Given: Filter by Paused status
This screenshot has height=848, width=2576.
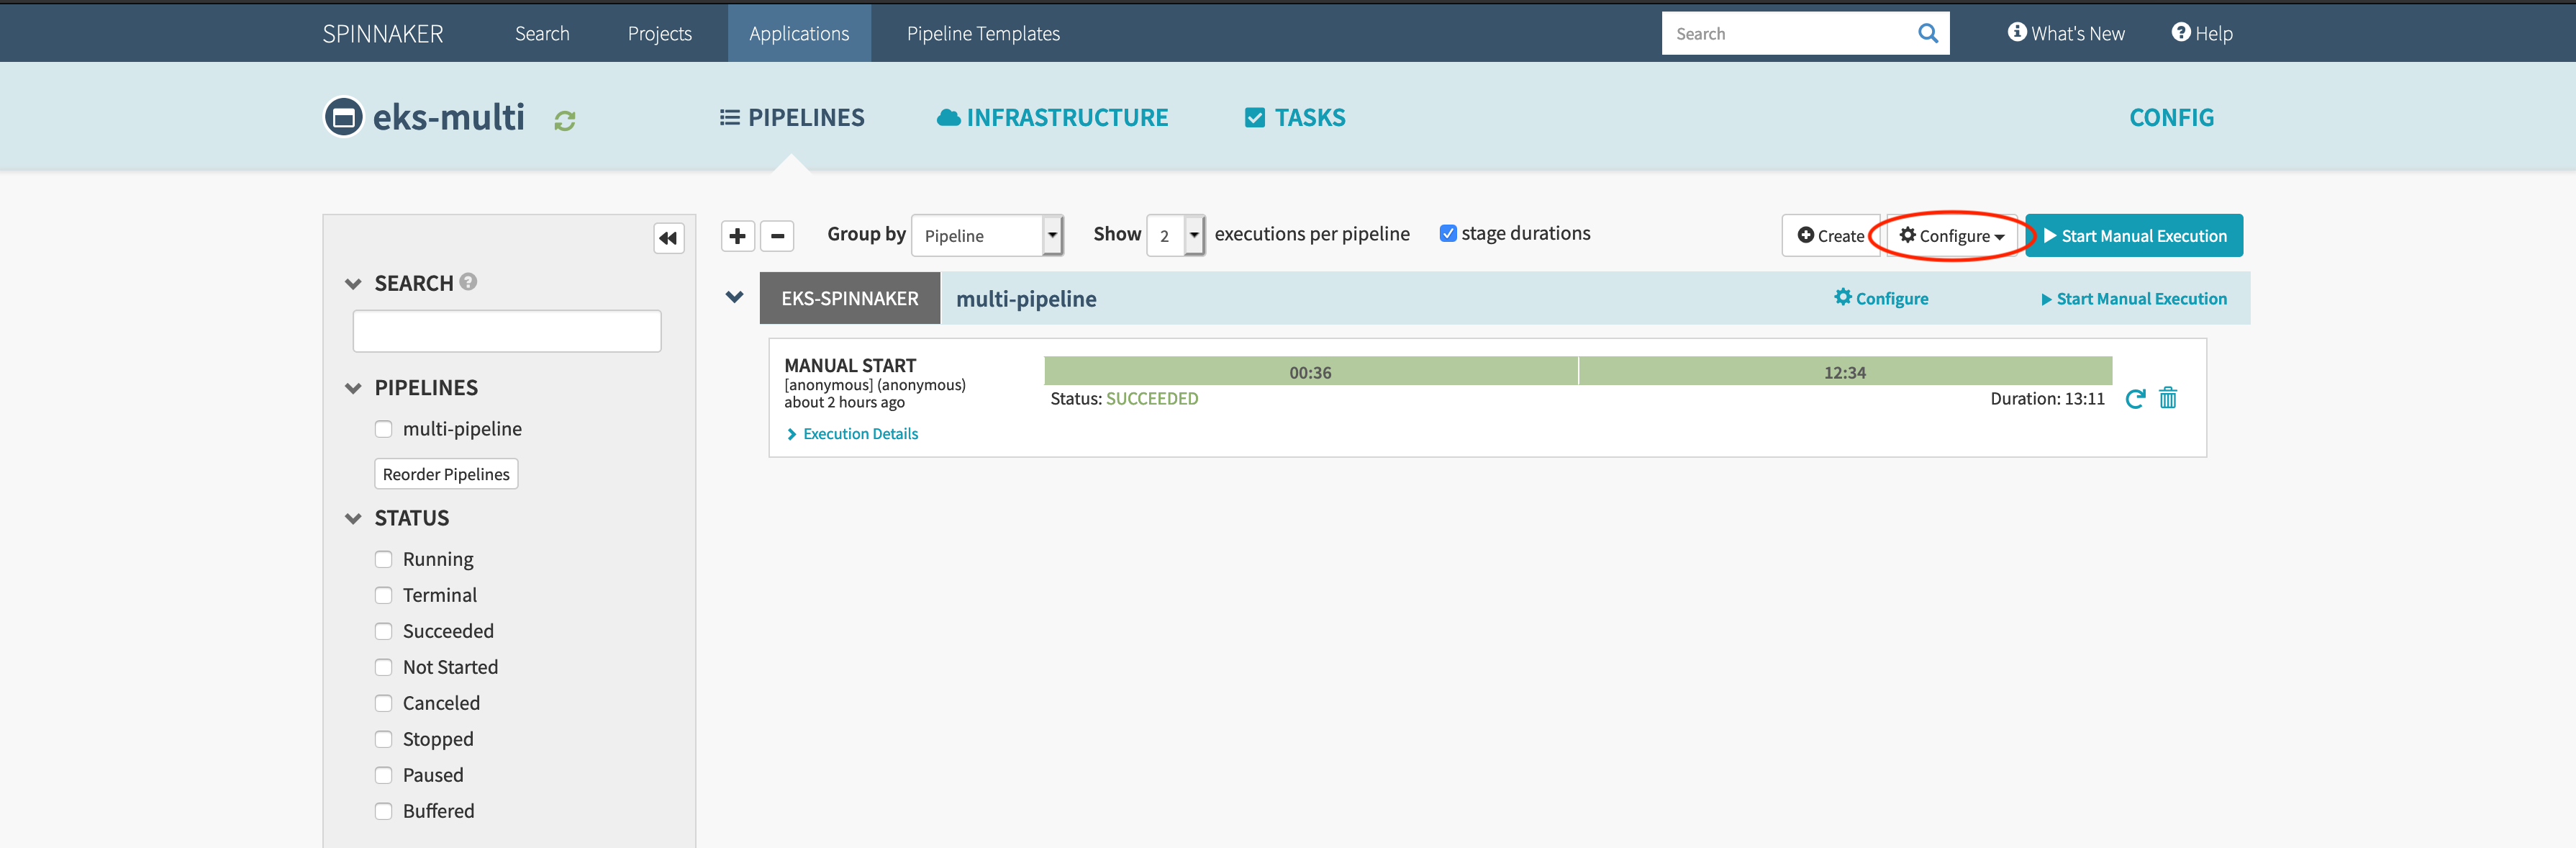Looking at the screenshot, I should (x=383, y=775).
